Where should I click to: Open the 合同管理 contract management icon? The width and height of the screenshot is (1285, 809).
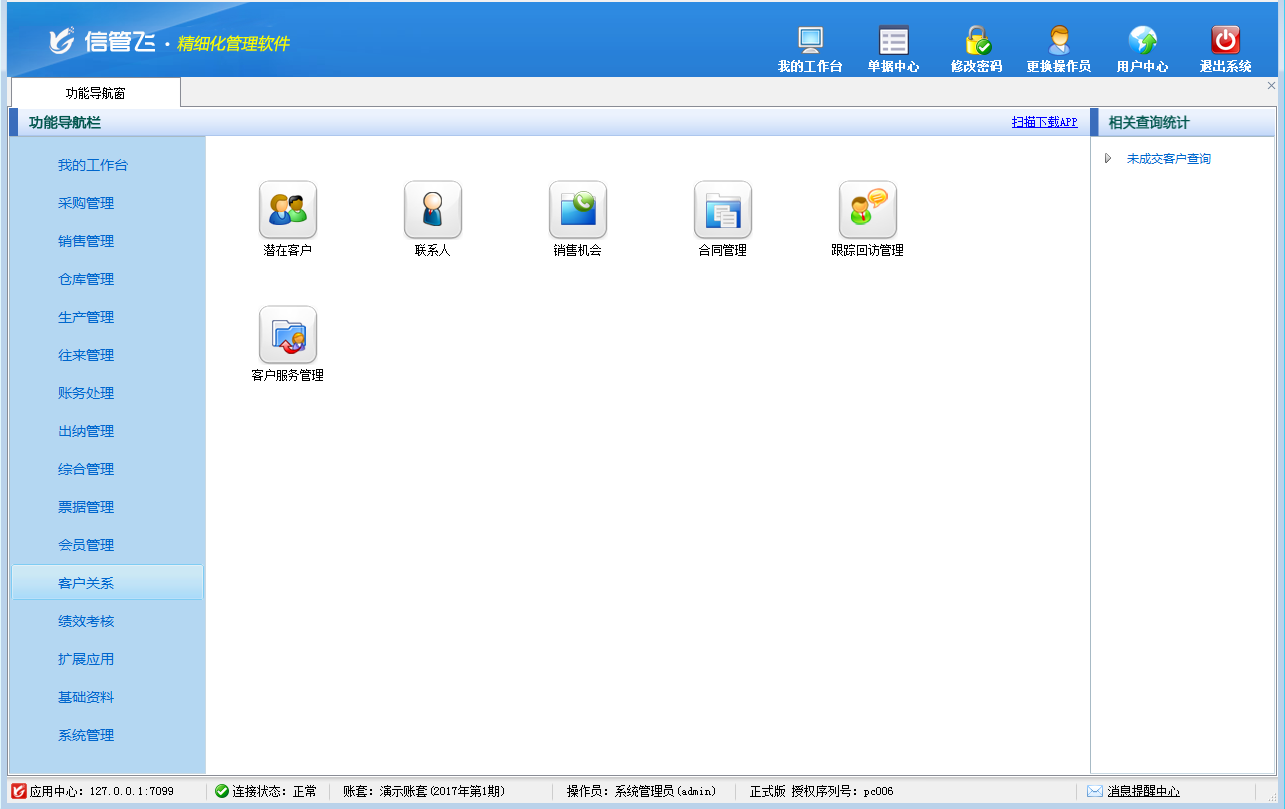click(x=723, y=210)
